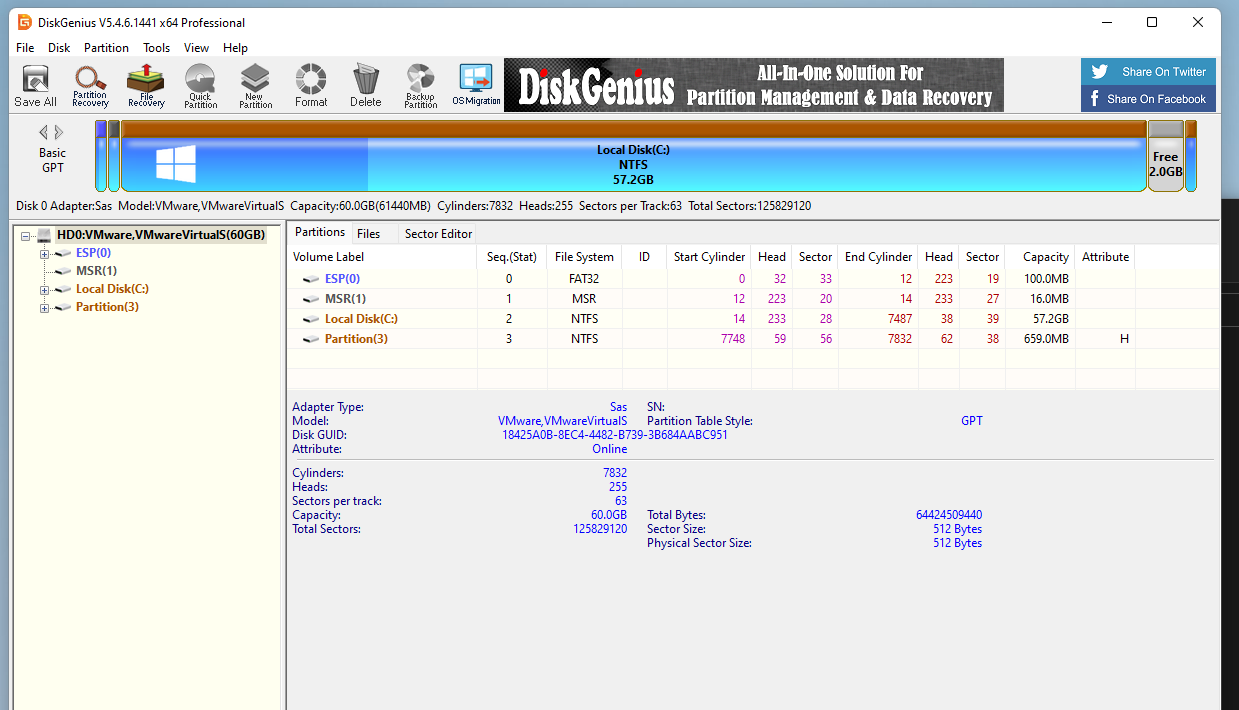
Task: Click the HD0 disk drive icon in tree
Action: click(44, 235)
